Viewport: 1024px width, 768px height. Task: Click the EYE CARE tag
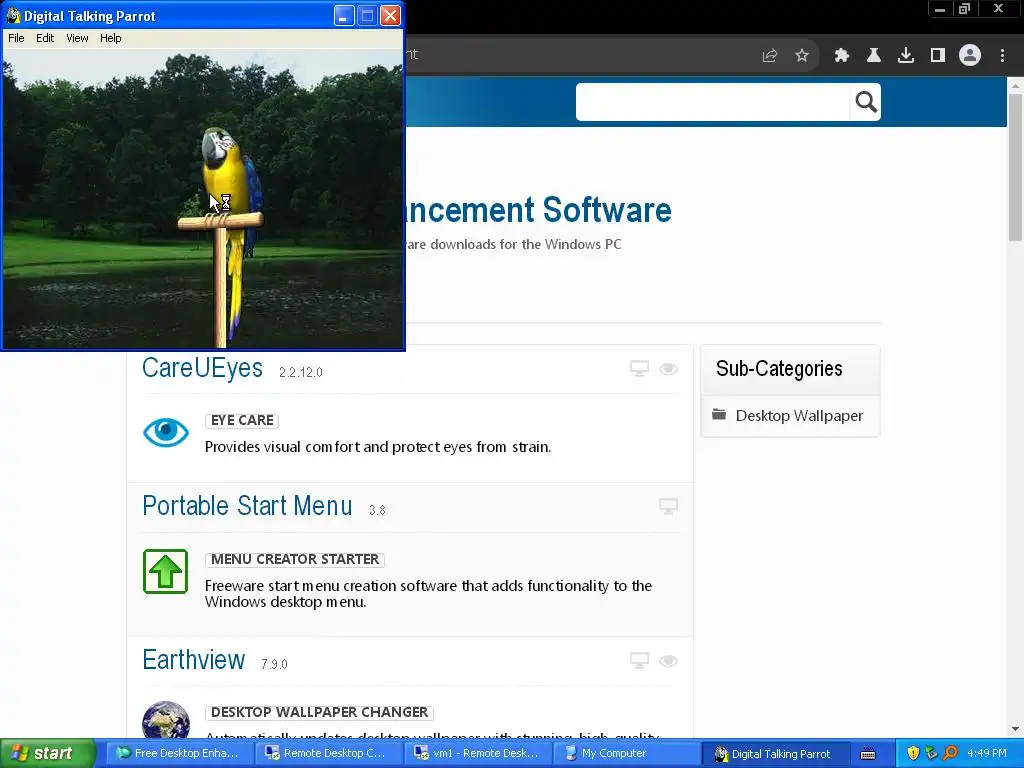242,421
